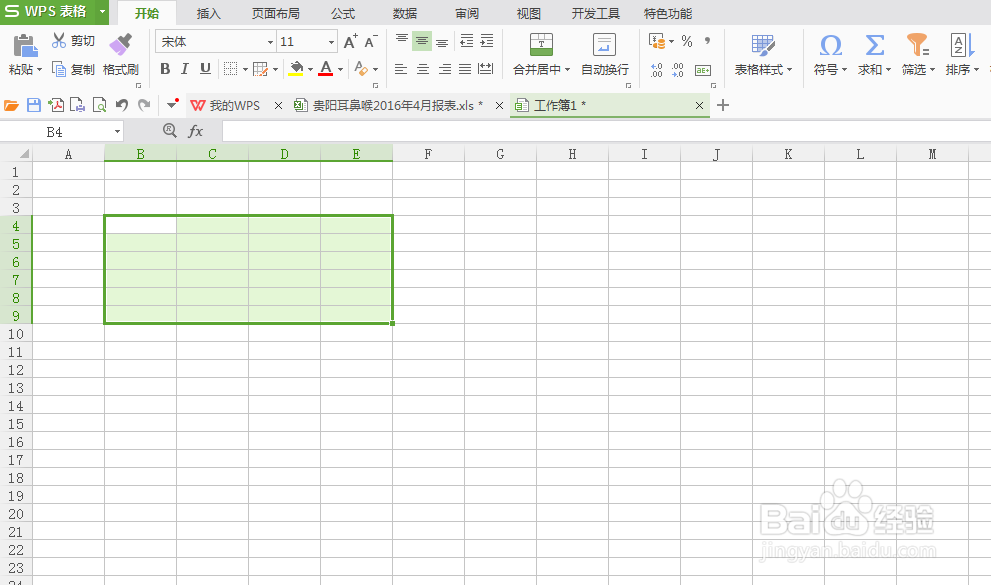Click the Paste (粘贴) clipboard icon

[x=25, y=46]
